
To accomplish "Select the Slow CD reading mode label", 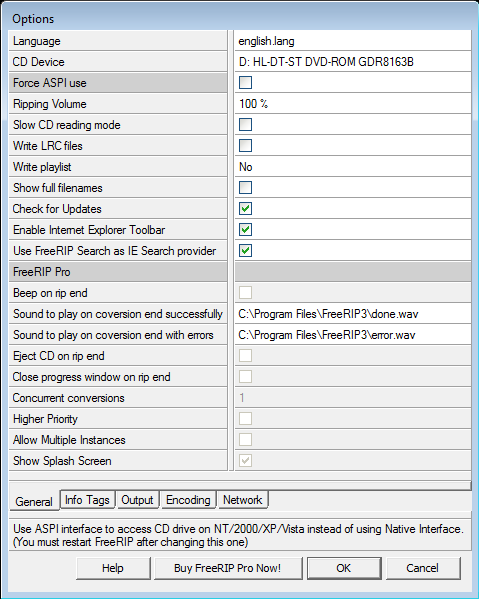I will (118, 125).
